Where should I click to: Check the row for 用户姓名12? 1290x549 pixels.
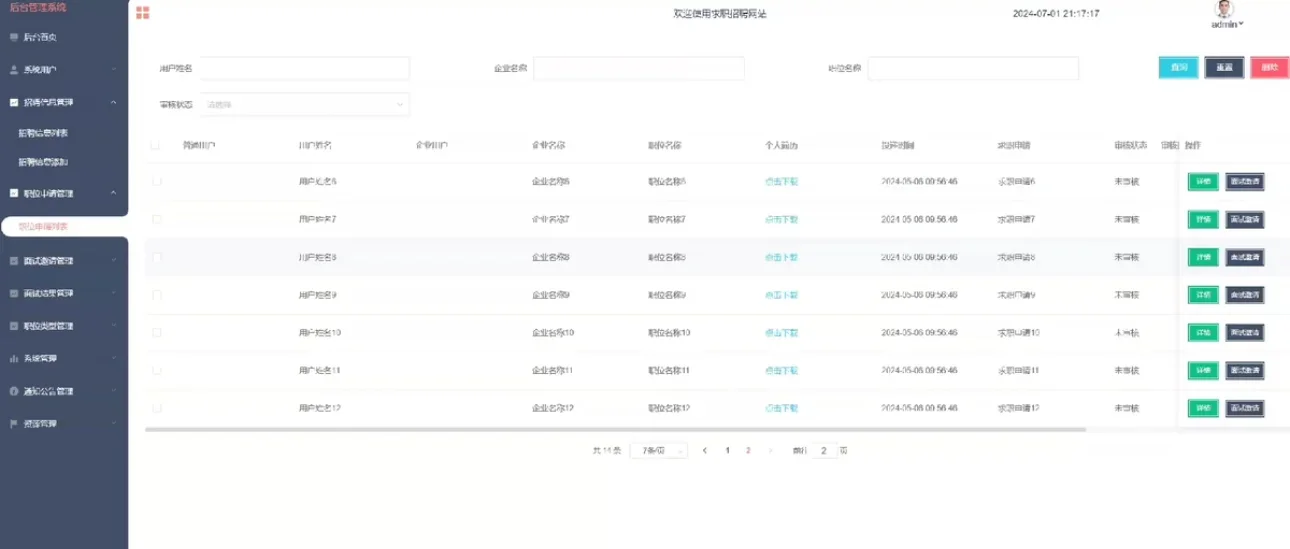[x=156, y=408]
